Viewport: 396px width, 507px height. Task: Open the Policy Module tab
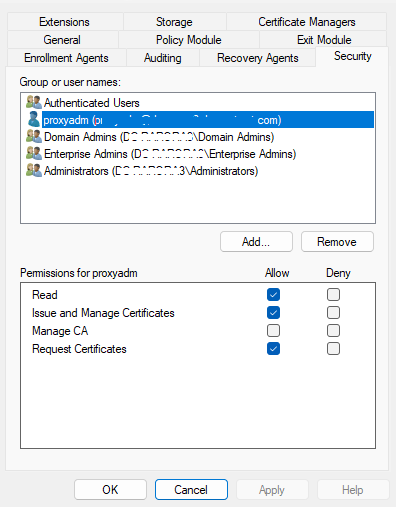pos(189,40)
